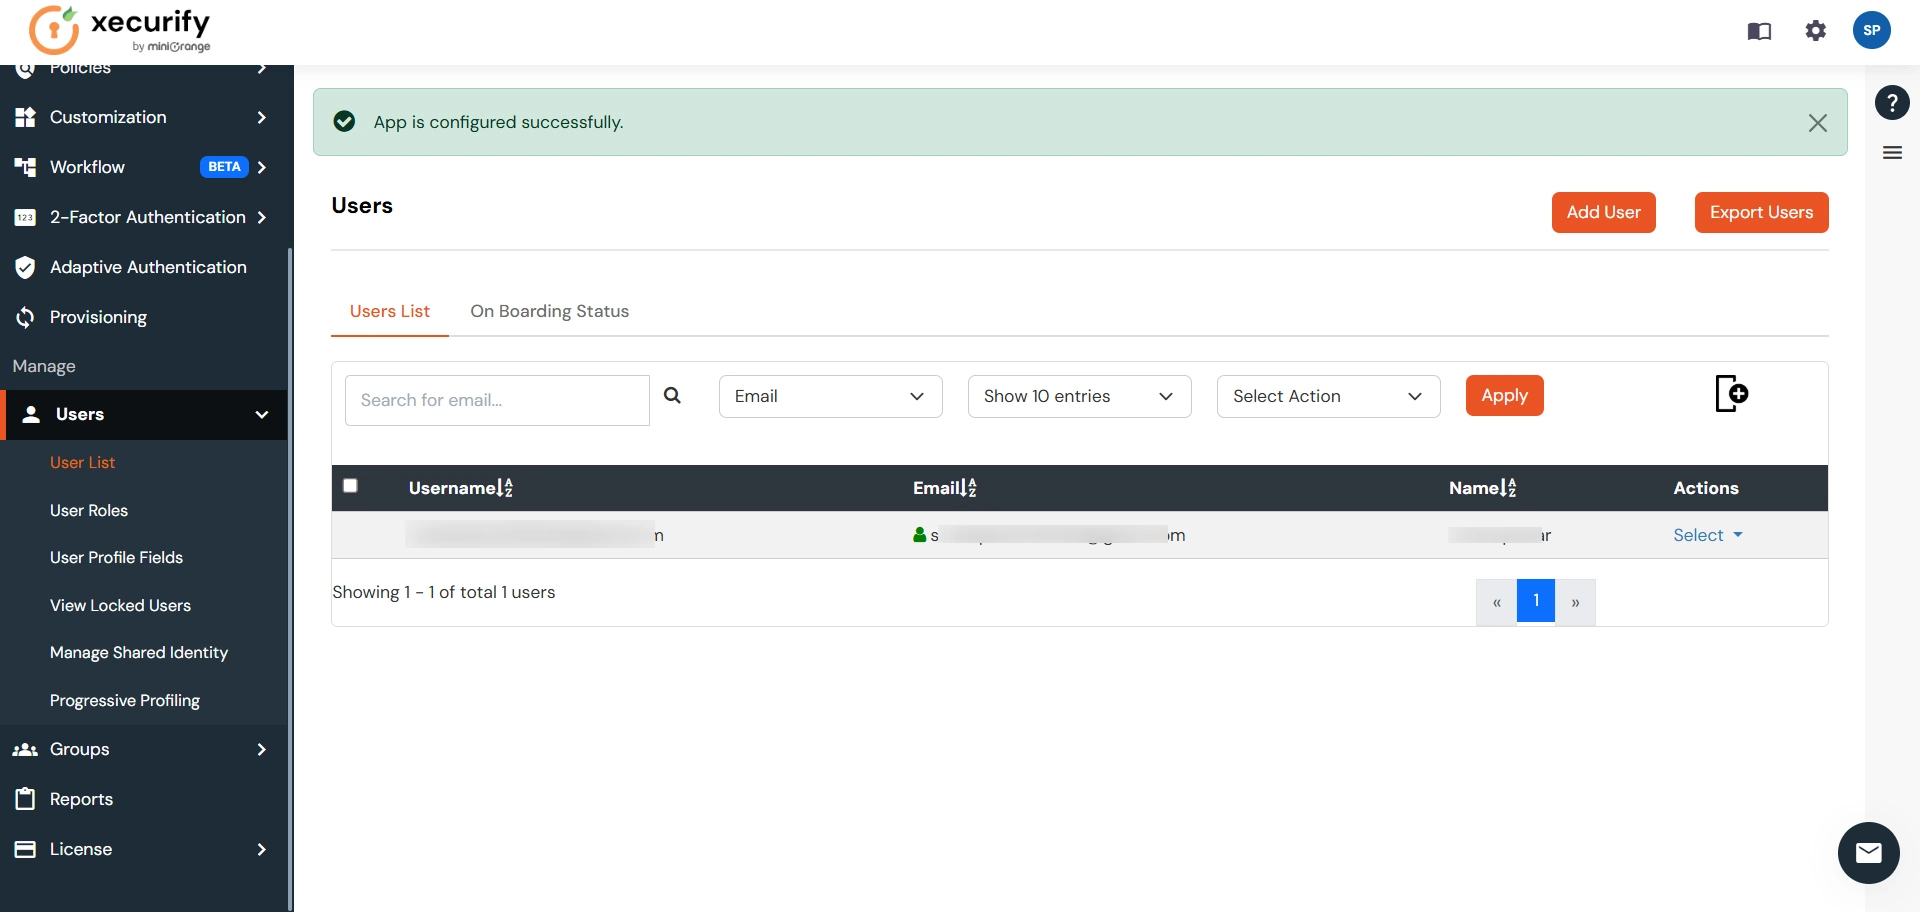
Task: Open View Locked Users in sidebar
Action: click(x=120, y=605)
